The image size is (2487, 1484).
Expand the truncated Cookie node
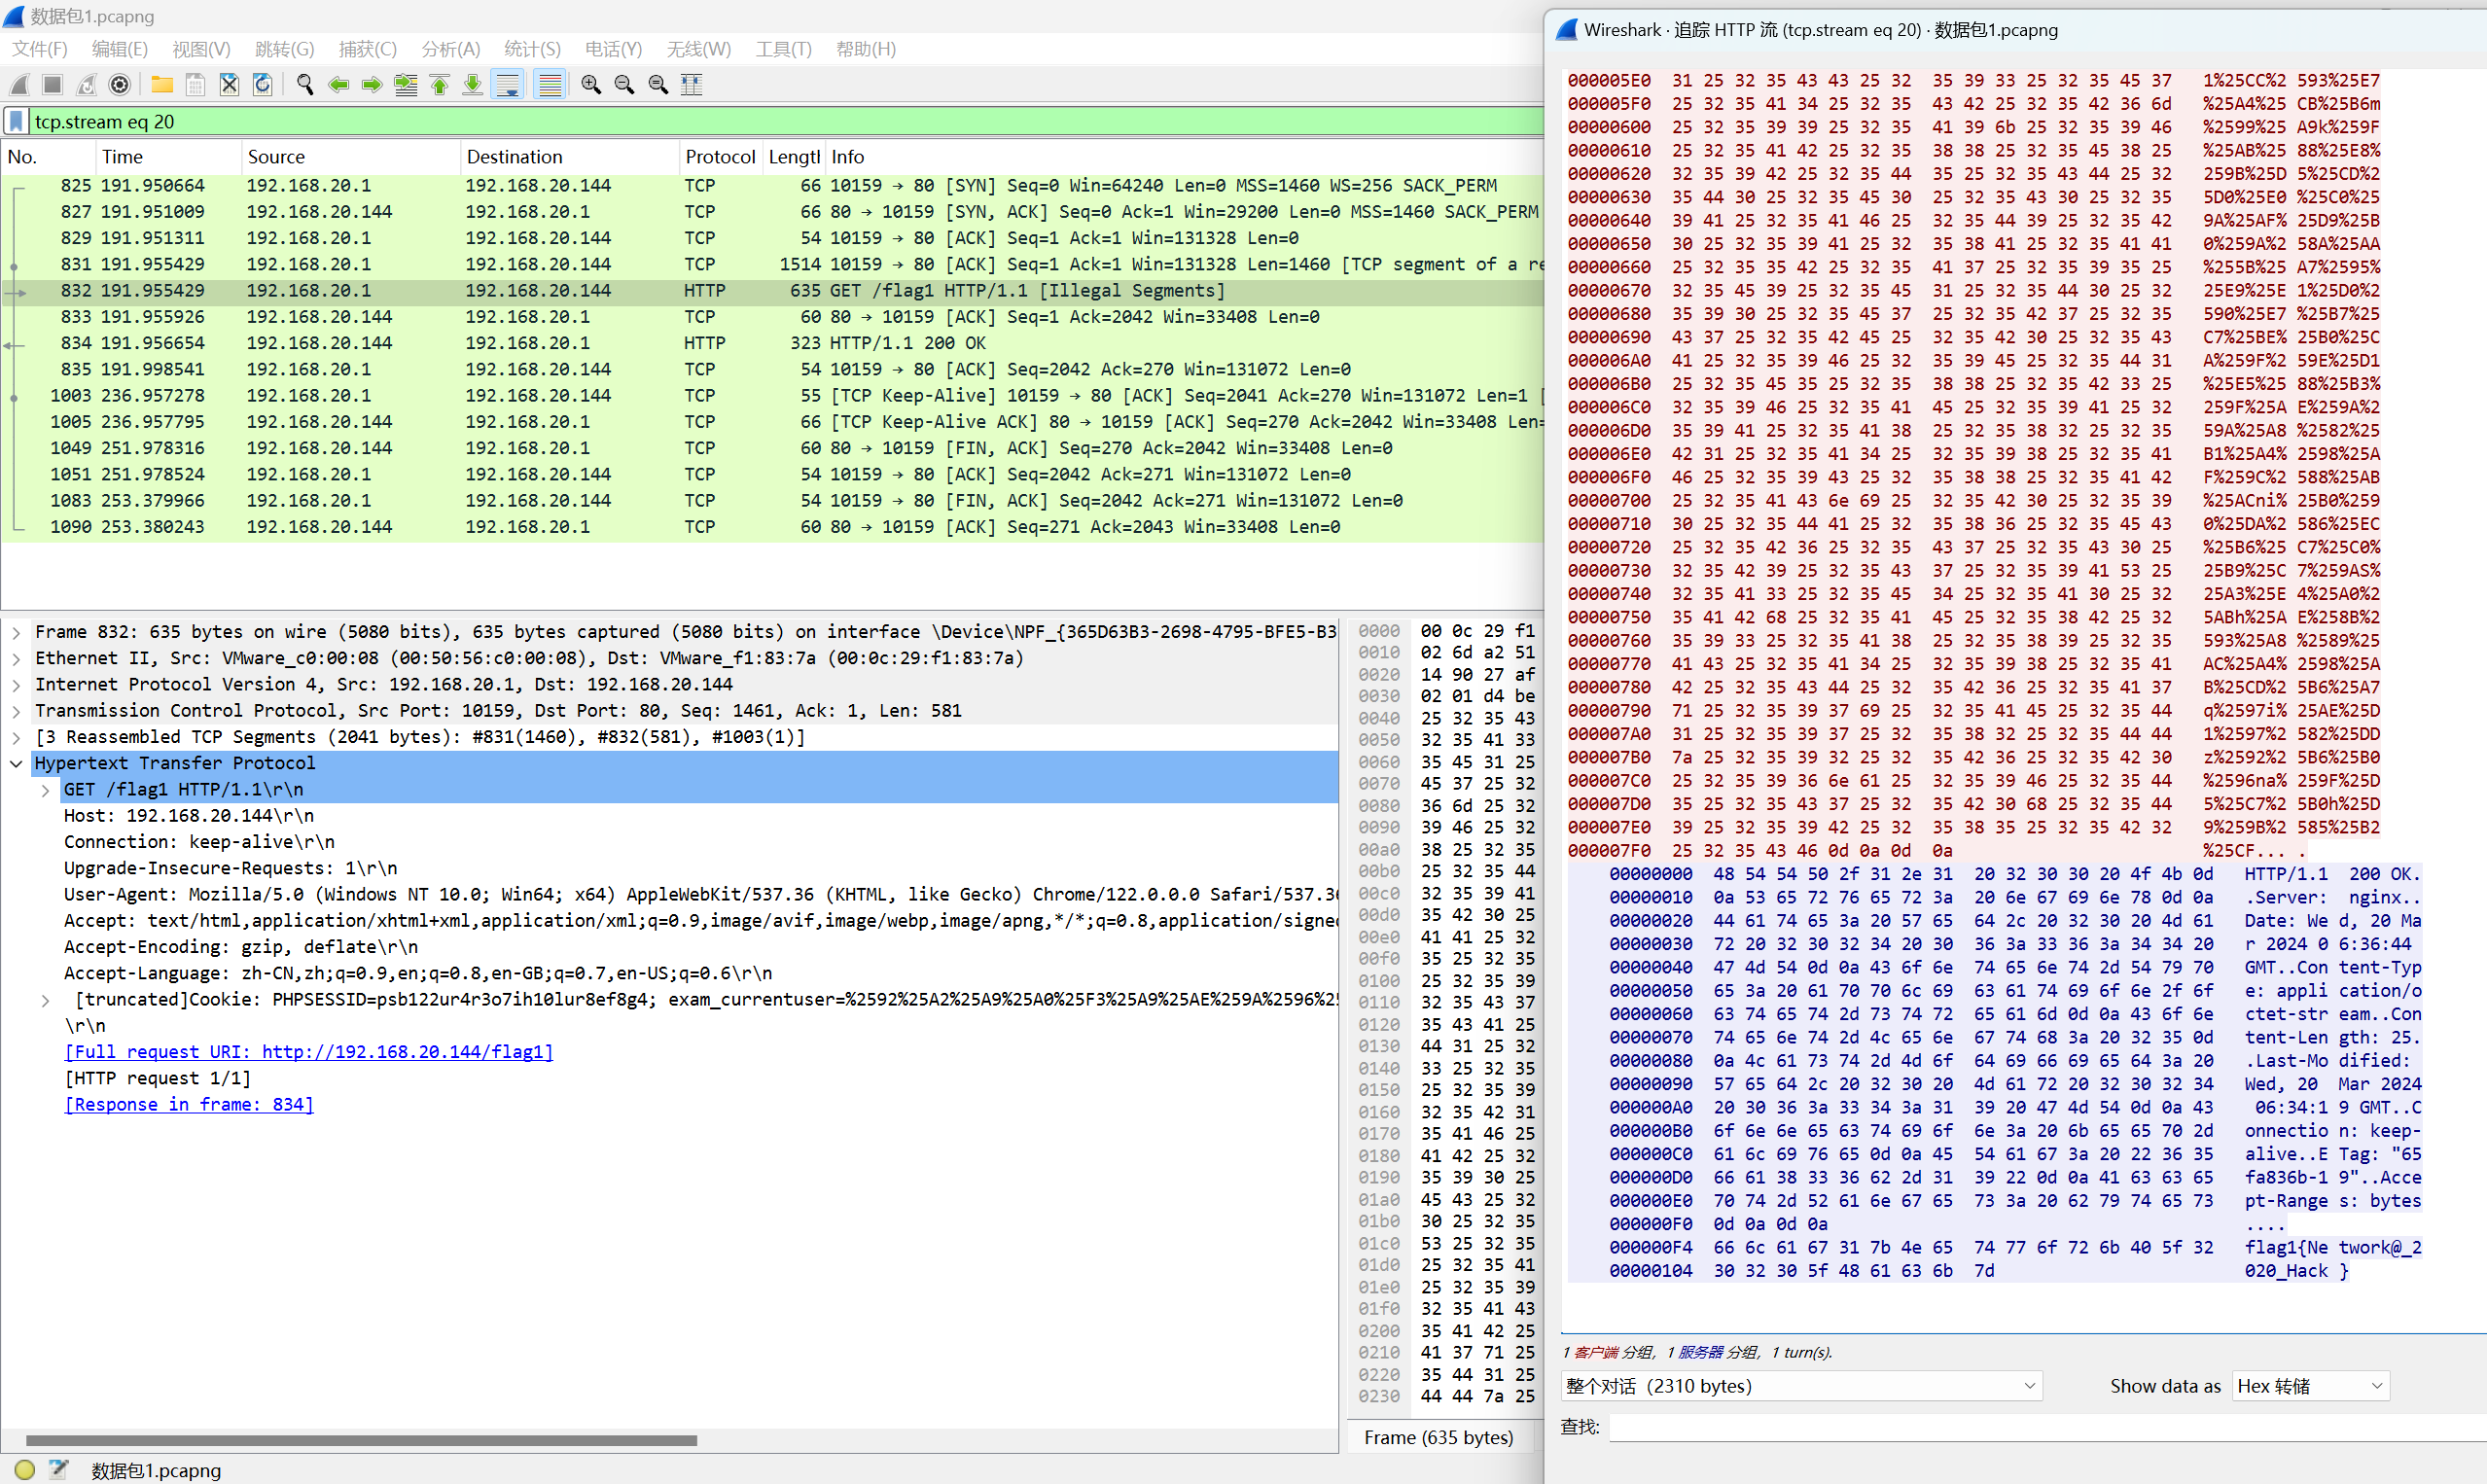[45, 1000]
